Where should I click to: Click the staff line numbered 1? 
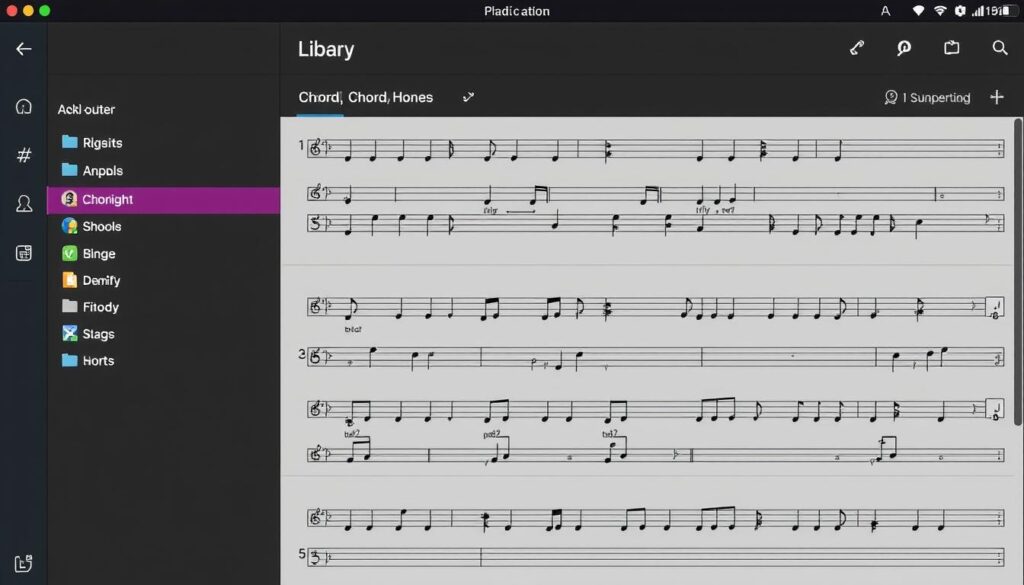[x=656, y=149]
